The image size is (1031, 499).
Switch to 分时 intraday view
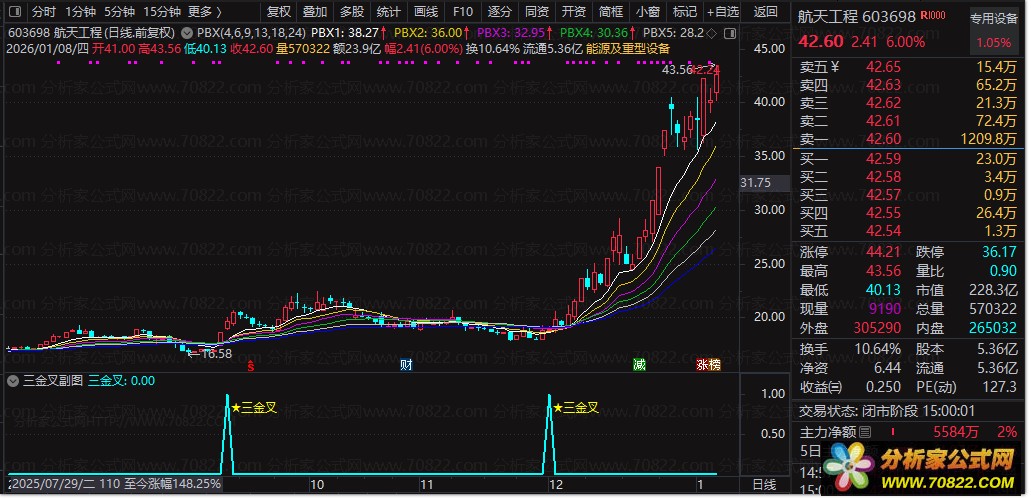[43, 11]
